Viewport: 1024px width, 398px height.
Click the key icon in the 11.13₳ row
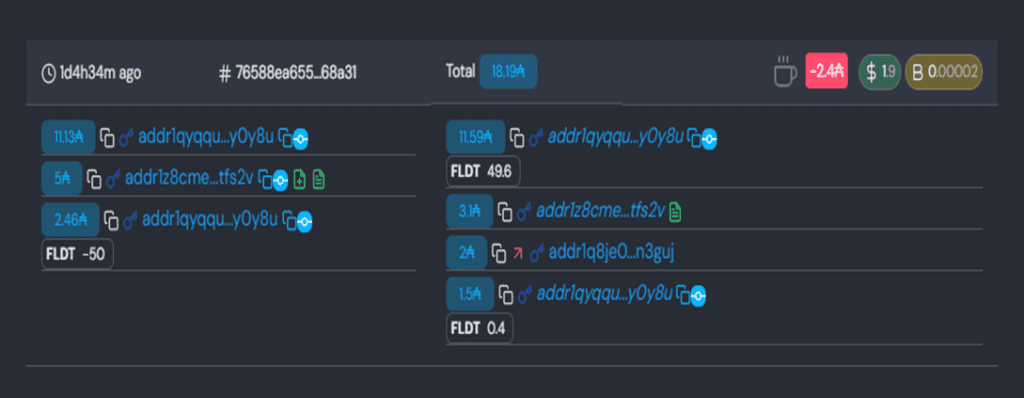[127, 138]
